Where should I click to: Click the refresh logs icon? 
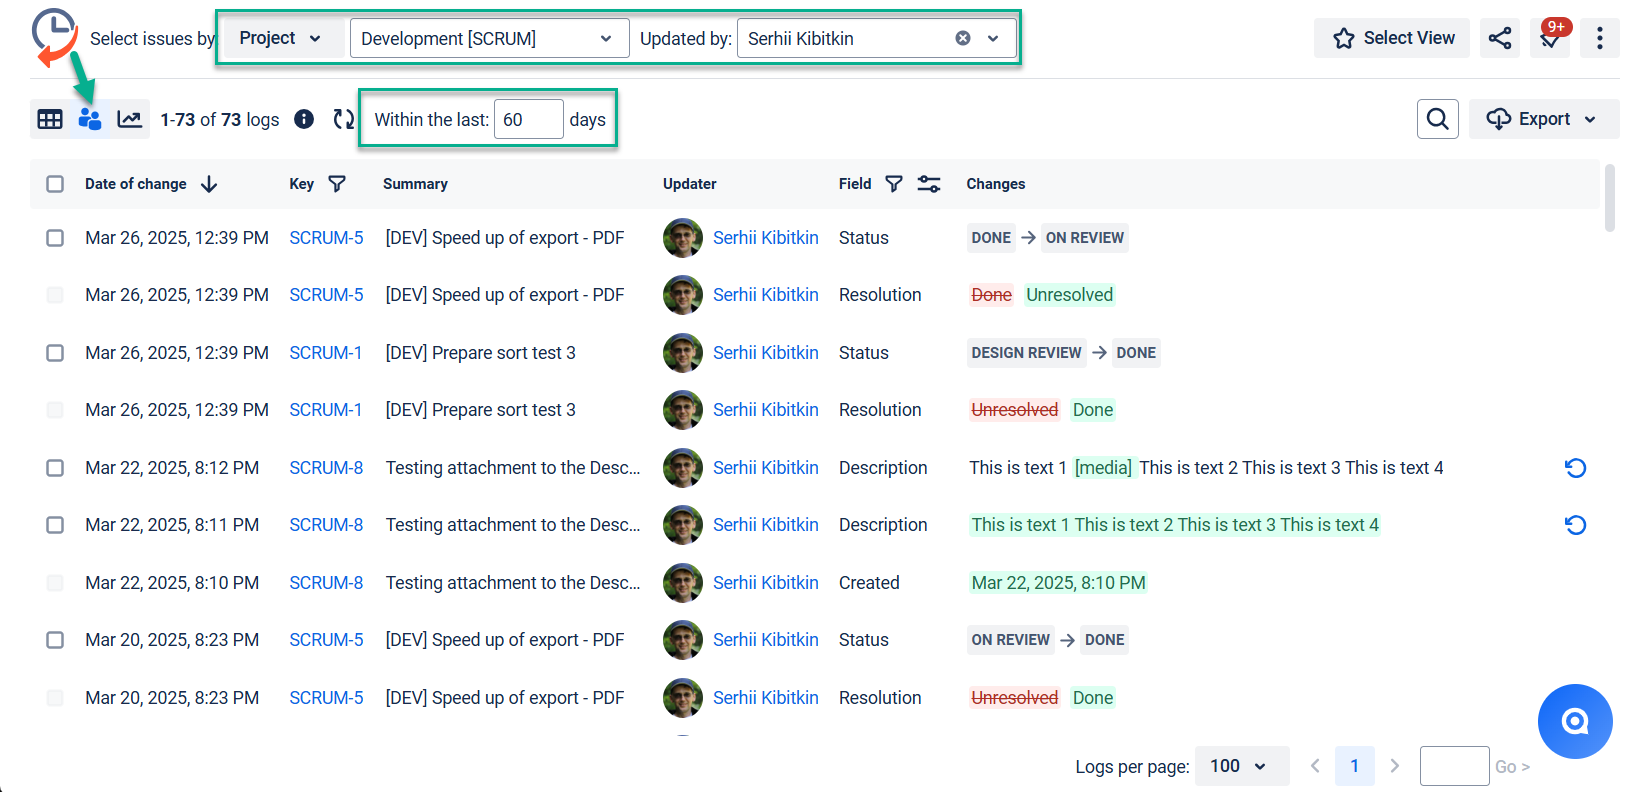click(x=344, y=119)
